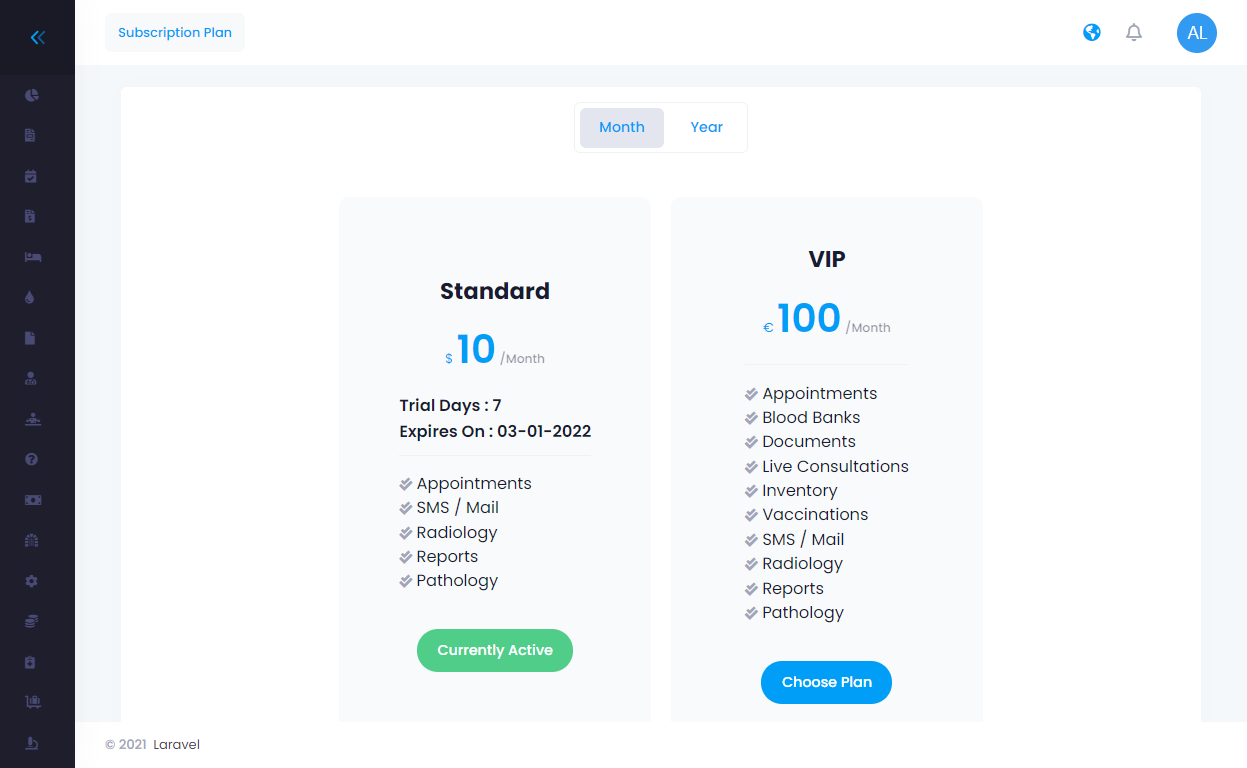Open the microscope pathology sidebar icon
The height and width of the screenshot is (768, 1247).
pyautogui.click(x=32, y=743)
